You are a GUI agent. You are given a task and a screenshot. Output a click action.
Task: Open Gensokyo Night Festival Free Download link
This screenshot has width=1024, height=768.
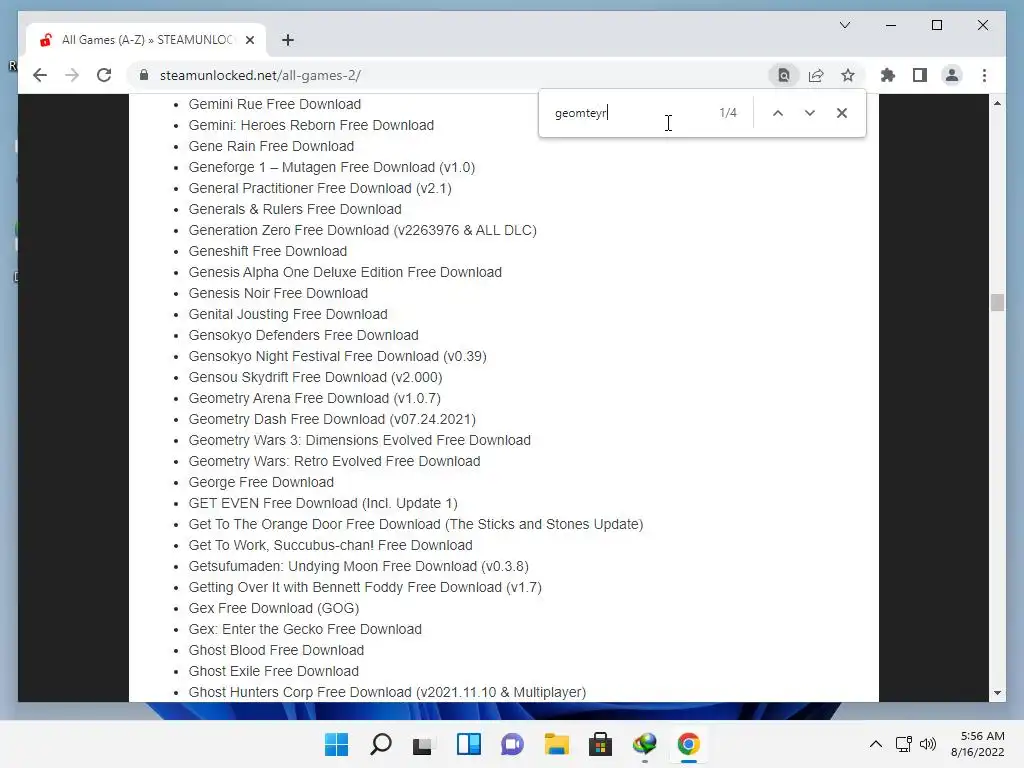point(337,357)
